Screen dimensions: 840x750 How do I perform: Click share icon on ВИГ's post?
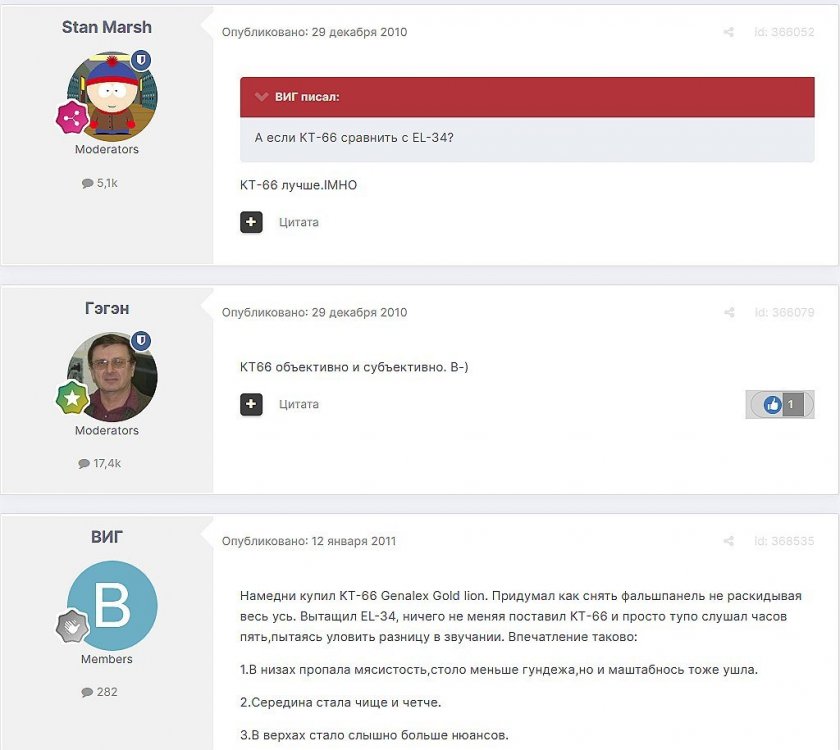point(729,541)
